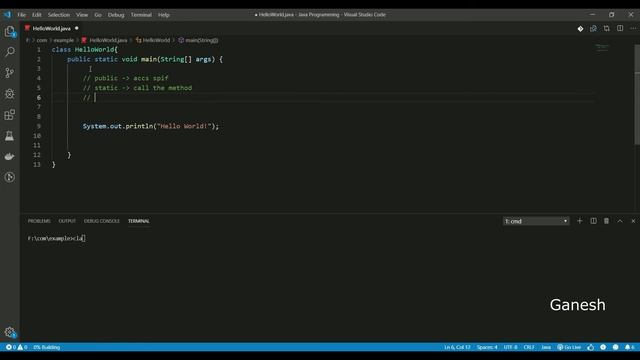Click 'Spaces: 4' indentation in status bar
Viewport: 640px width, 360px height.
coord(487,347)
